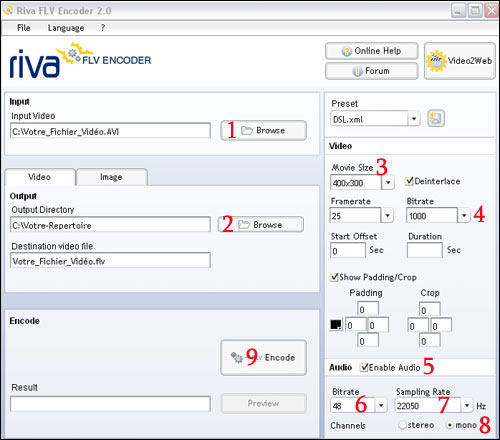Click Browse for Output Directory

point(261,225)
